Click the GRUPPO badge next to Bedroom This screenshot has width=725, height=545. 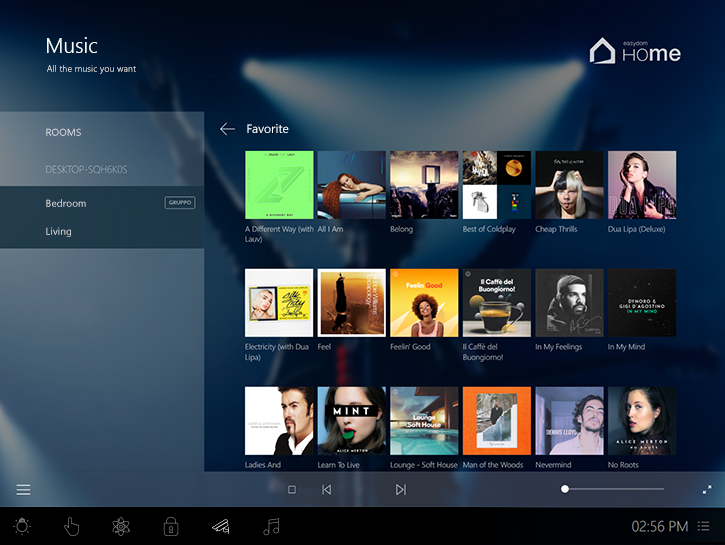point(180,202)
